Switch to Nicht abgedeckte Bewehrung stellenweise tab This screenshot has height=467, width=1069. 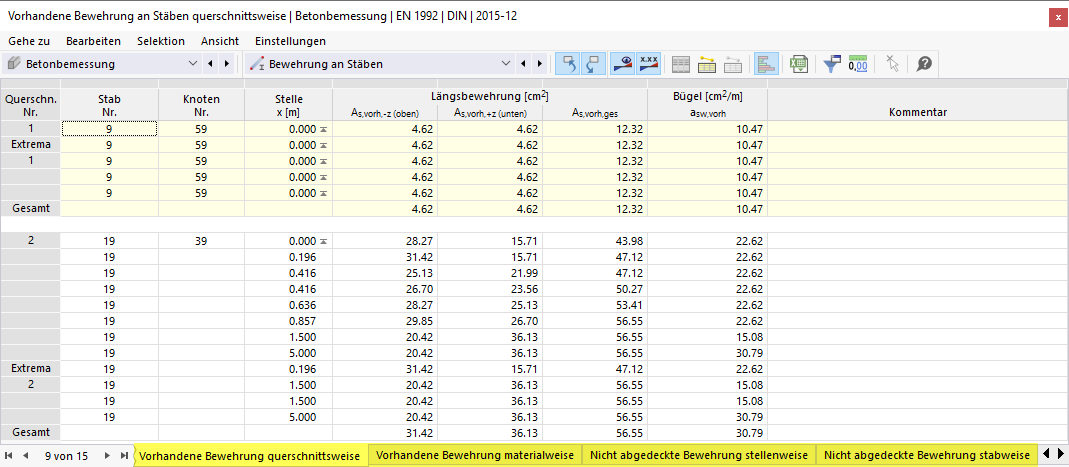click(x=699, y=455)
